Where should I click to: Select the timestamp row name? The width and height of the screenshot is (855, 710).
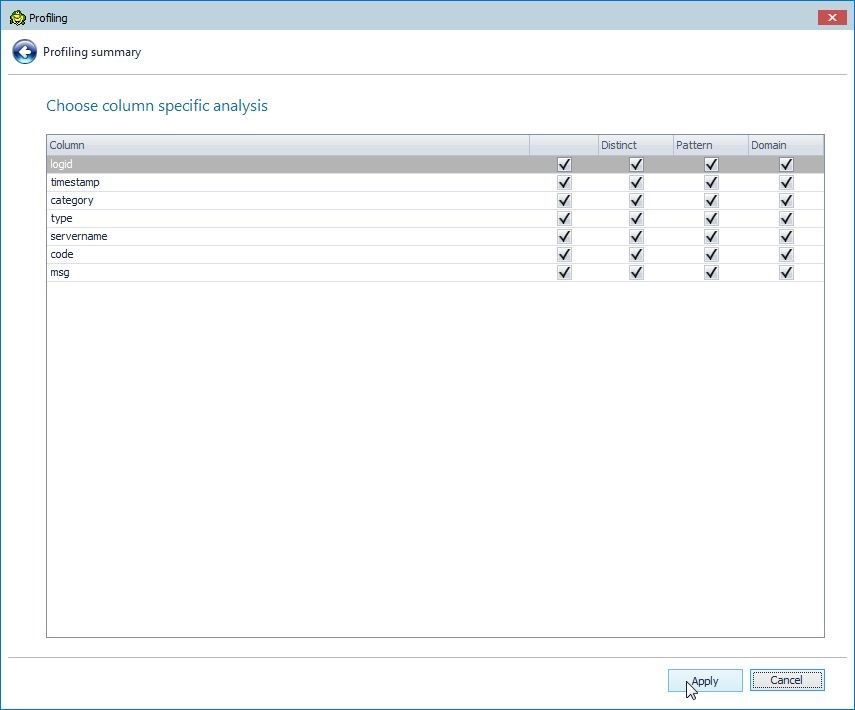tap(75, 182)
